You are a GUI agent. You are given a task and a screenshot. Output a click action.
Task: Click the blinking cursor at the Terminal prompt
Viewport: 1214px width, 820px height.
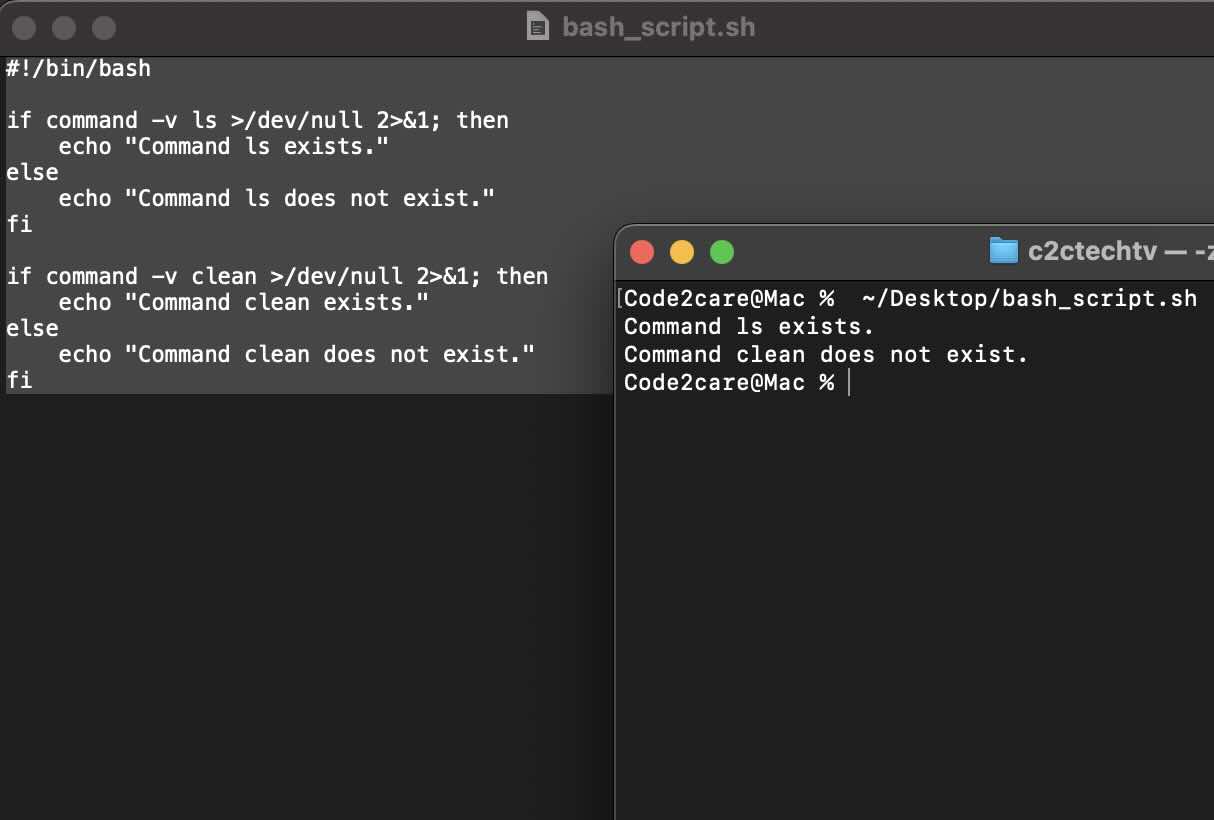click(x=849, y=382)
